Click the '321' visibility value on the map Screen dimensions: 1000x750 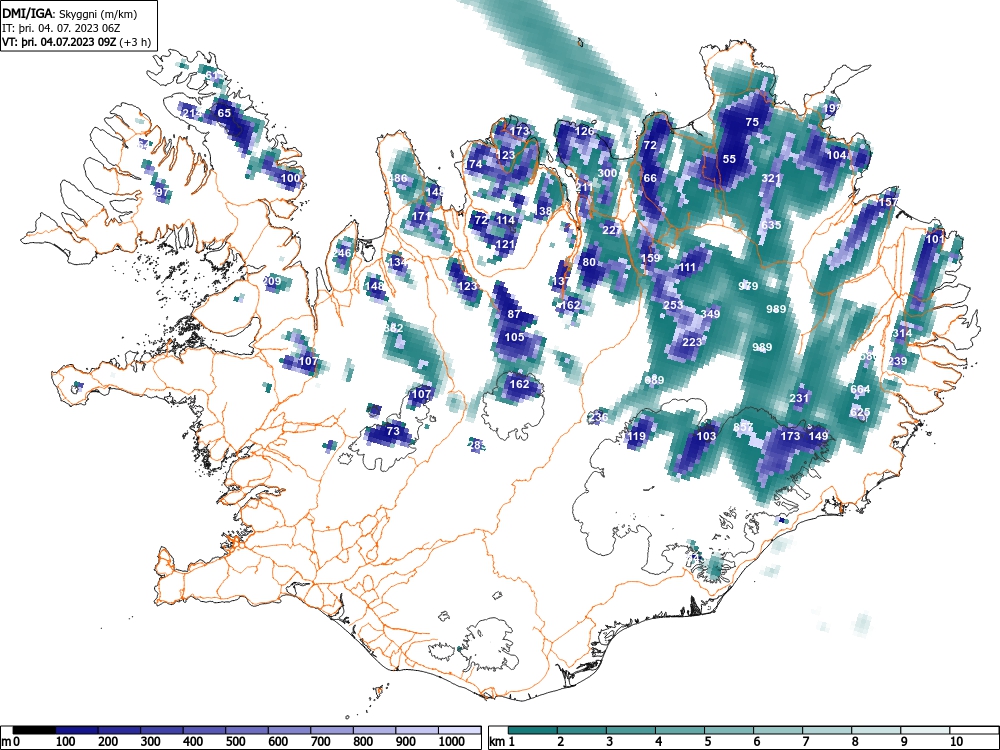pos(771,178)
